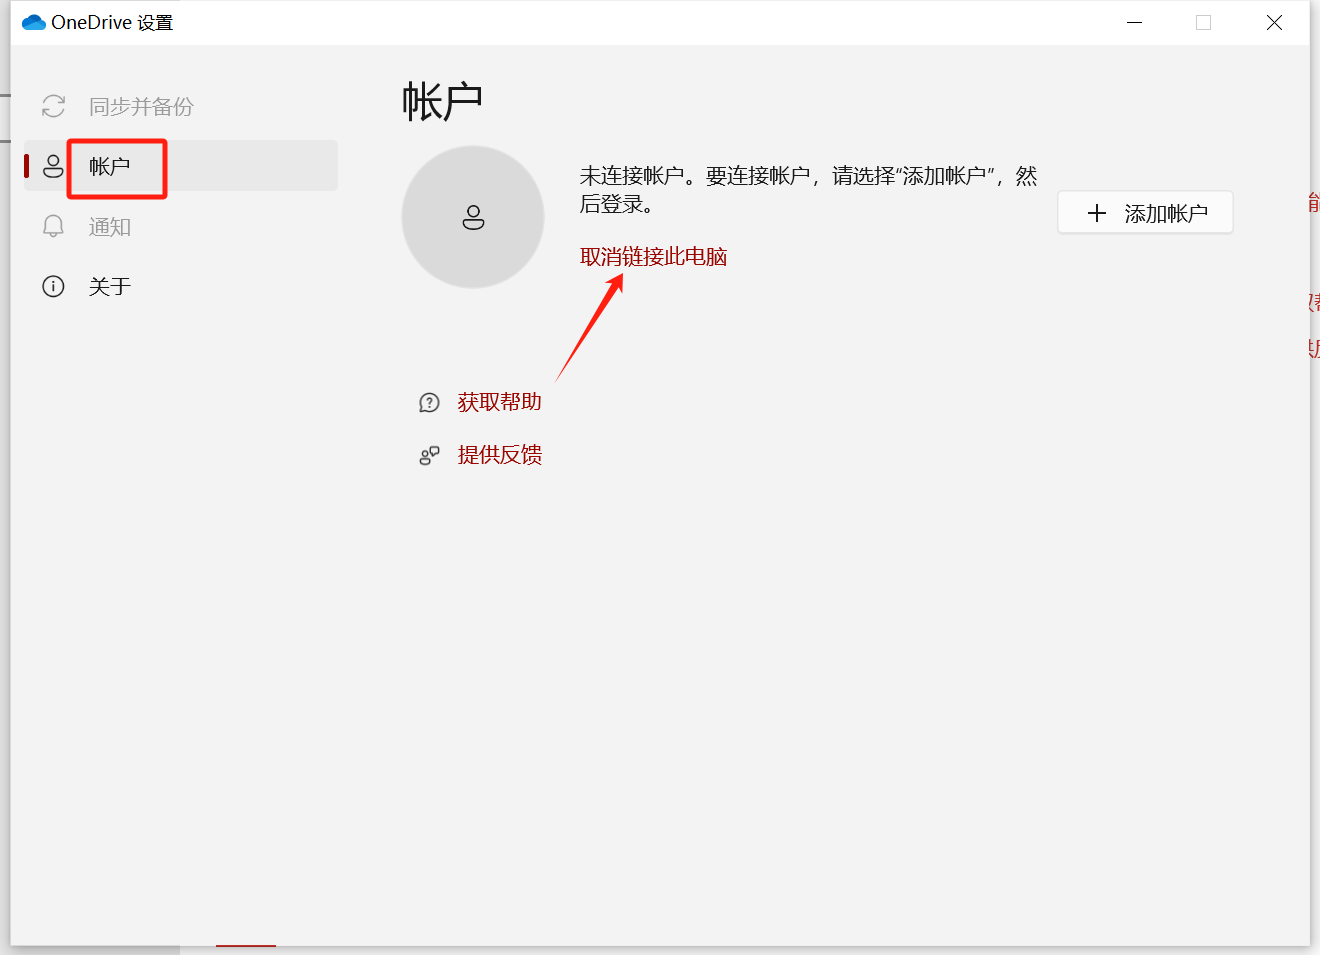This screenshot has height=955, width=1320.
Task: Click the sync arrows icon in sidebar
Action: tap(54, 106)
